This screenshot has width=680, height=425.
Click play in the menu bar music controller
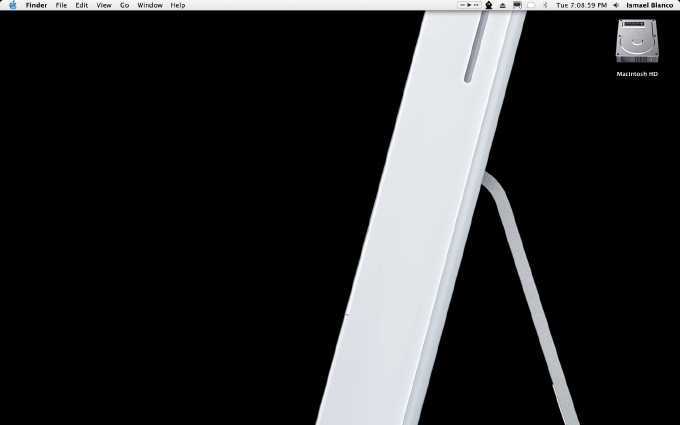pos(469,5)
